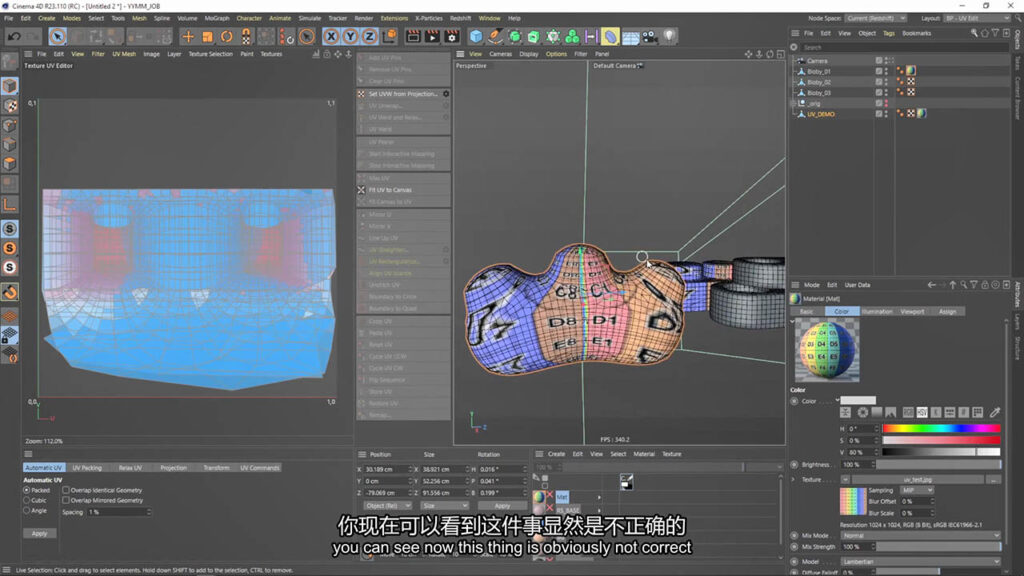Viewport: 1024px width, 576px height.
Task: Switch color chooser to HSV mode icon
Action: point(921,412)
